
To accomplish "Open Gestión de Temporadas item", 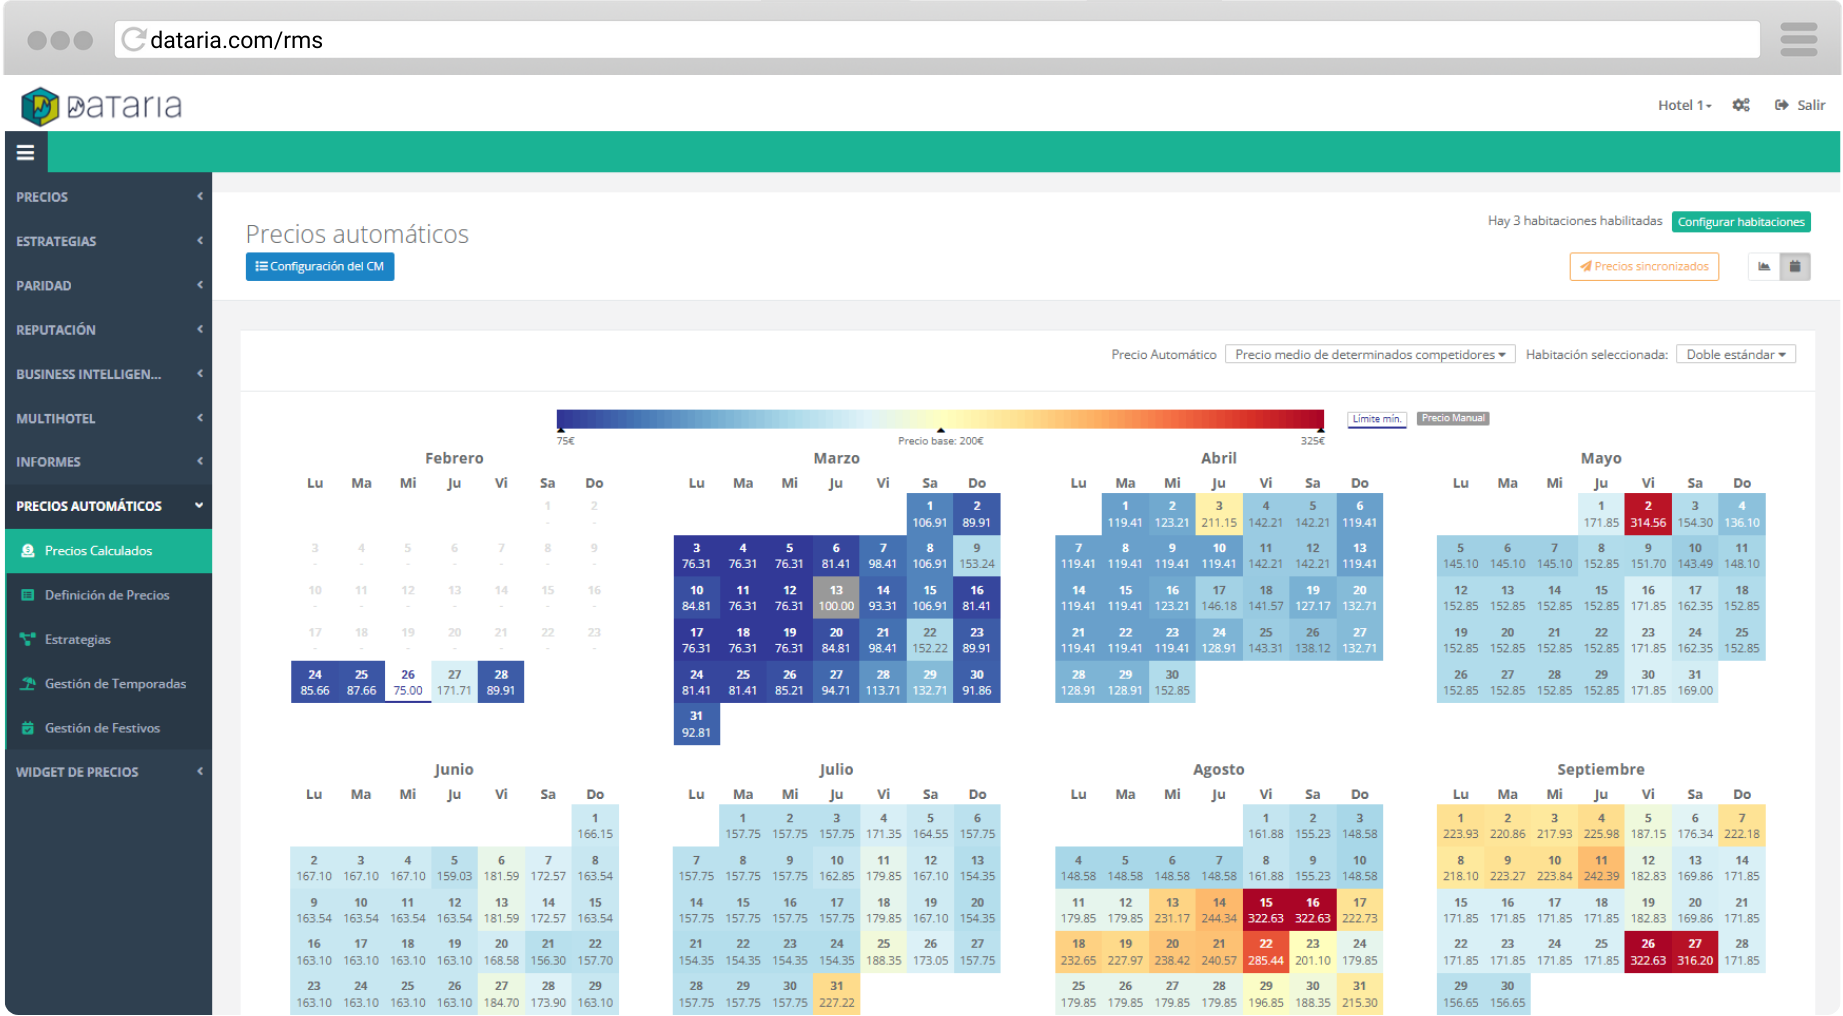I will 108,684.
